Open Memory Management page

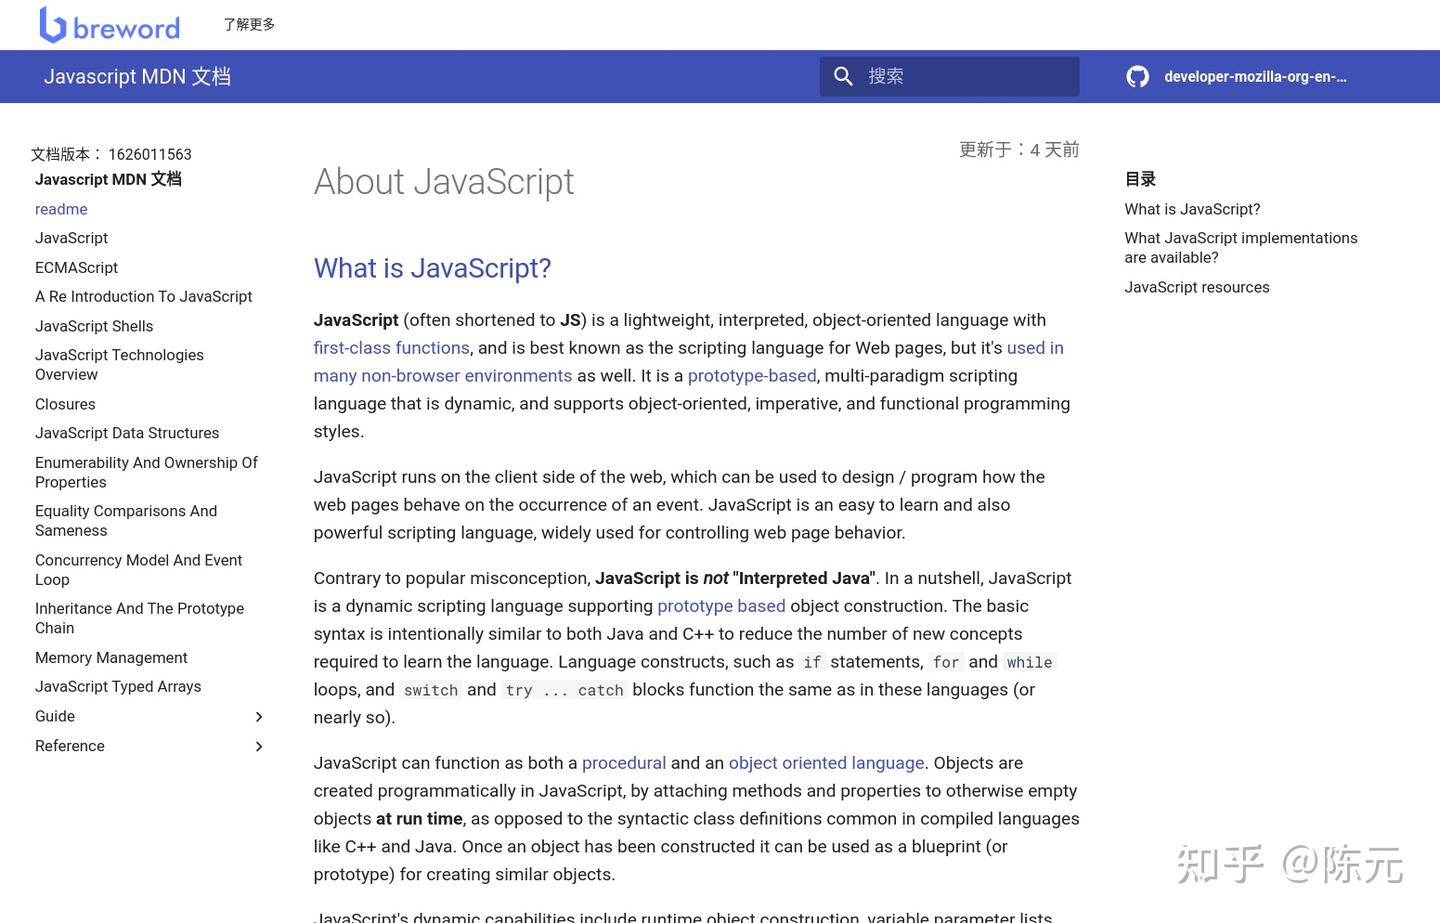click(x=111, y=657)
